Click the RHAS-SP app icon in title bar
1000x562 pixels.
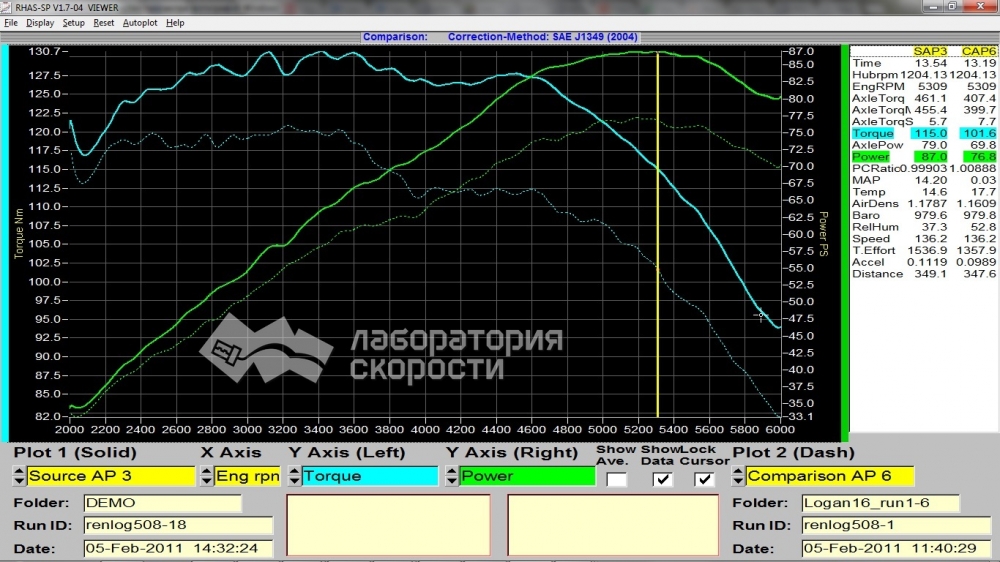[6, 7]
